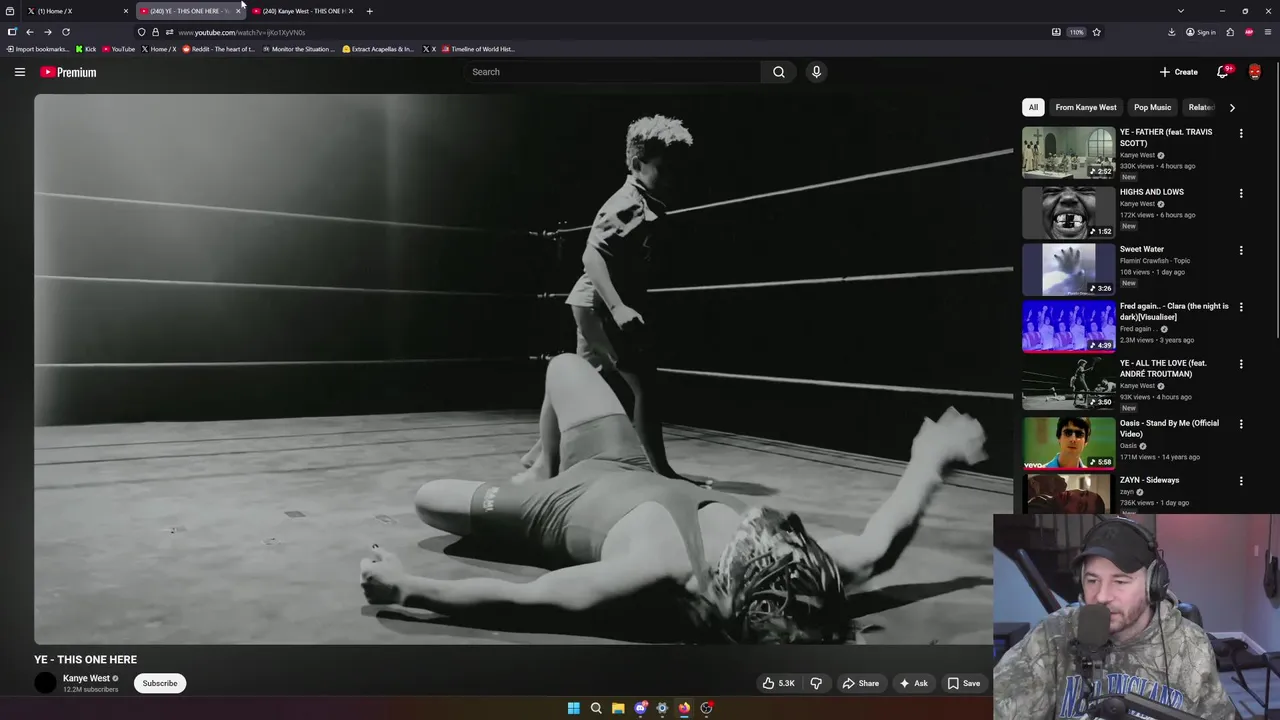
Task: Open Timeline of World History bookmark
Action: [478, 49]
